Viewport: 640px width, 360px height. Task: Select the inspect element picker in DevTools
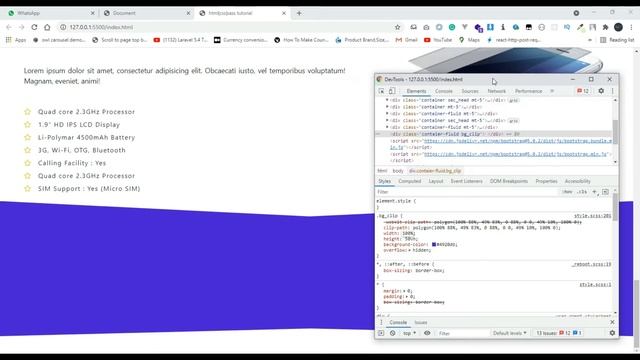click(x=381, y=91)
